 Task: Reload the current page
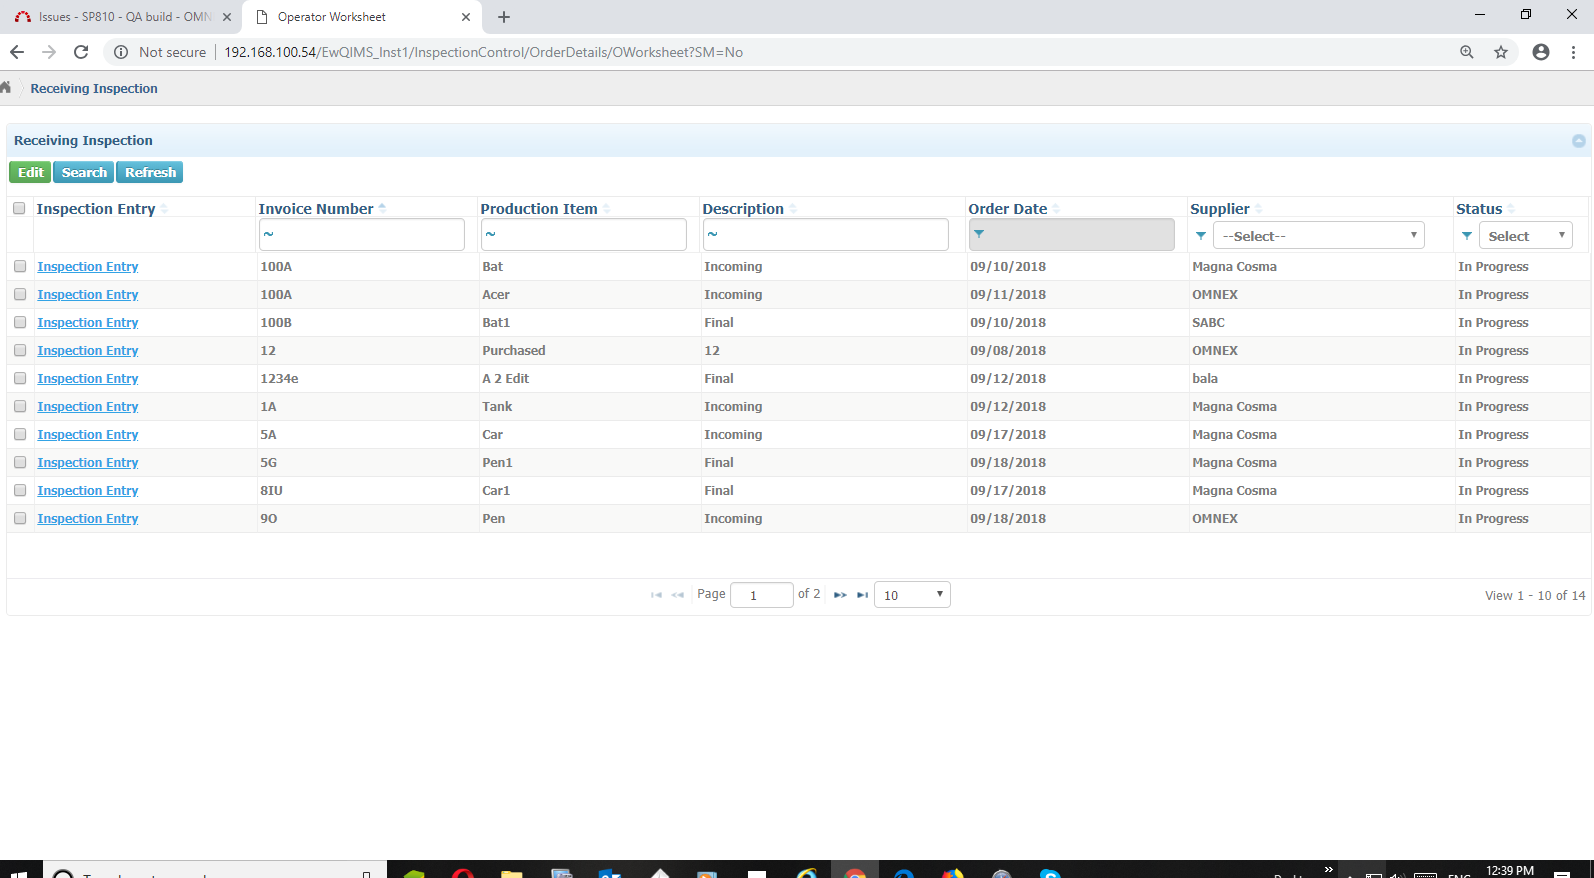click(x=81, y=52)
